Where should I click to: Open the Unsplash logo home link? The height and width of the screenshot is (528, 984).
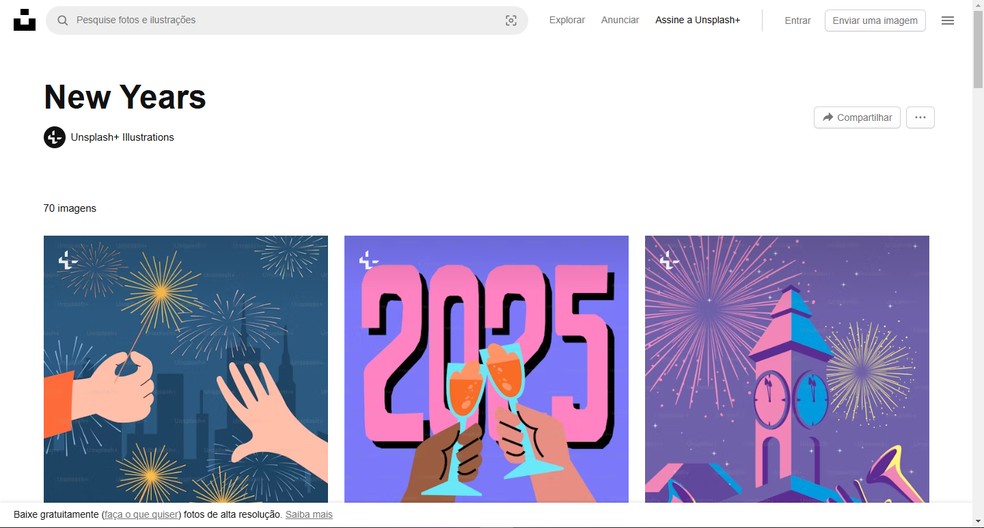click(24, 20)
